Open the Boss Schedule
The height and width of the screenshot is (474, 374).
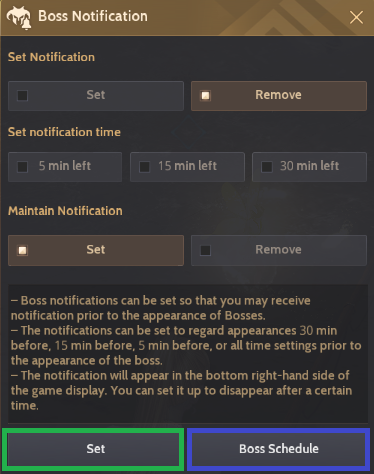click(279, 449)
